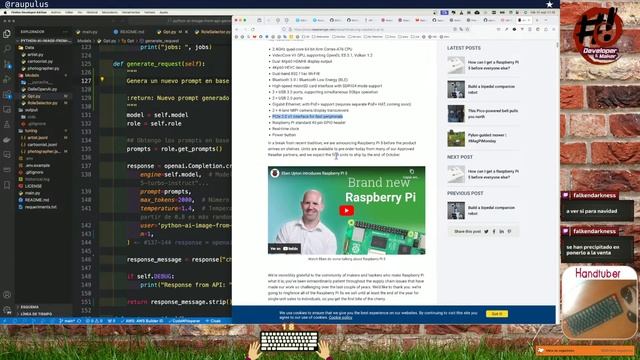Open the Manage gear icon in activity bar

pos(7,310)
